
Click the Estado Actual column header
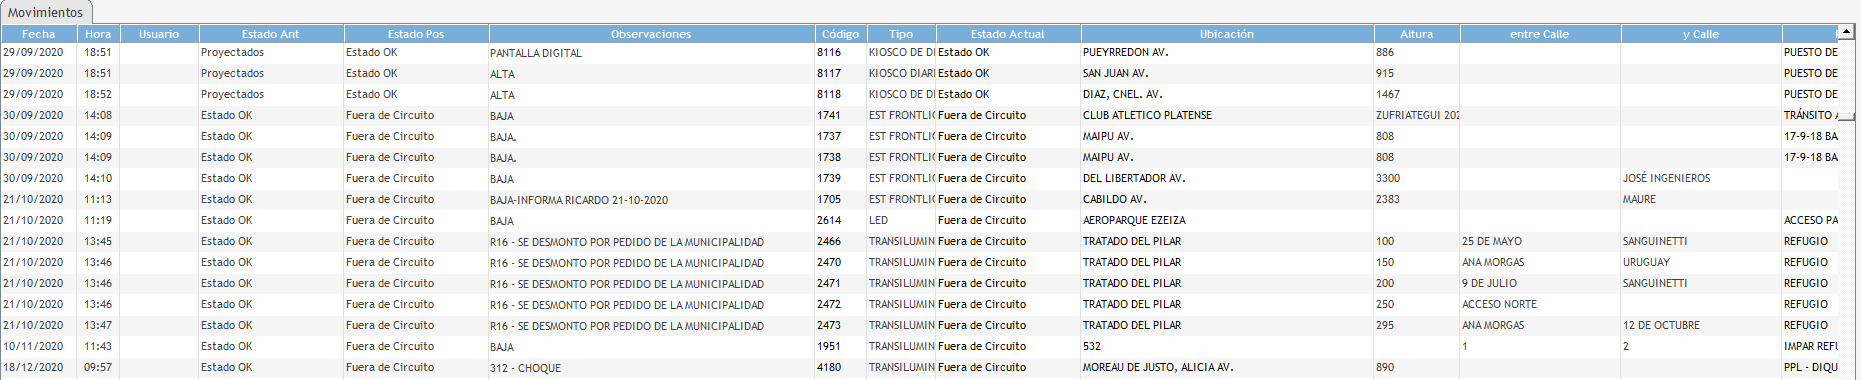pyautogui.click(x=1007, y=34)
